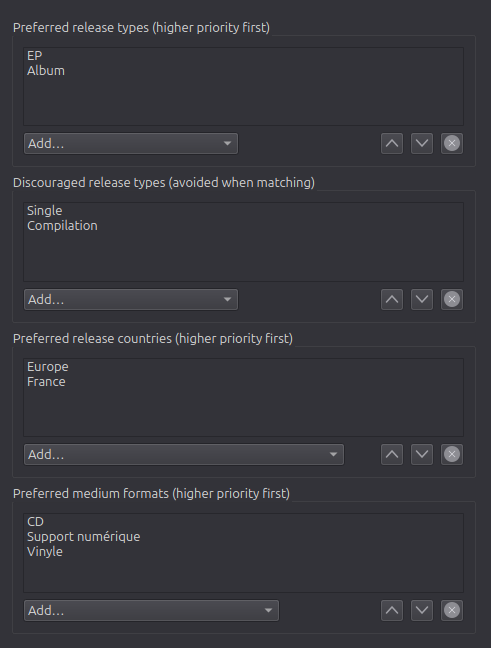Open Add dropdown for preferred release countries

[x=184, y=455]
